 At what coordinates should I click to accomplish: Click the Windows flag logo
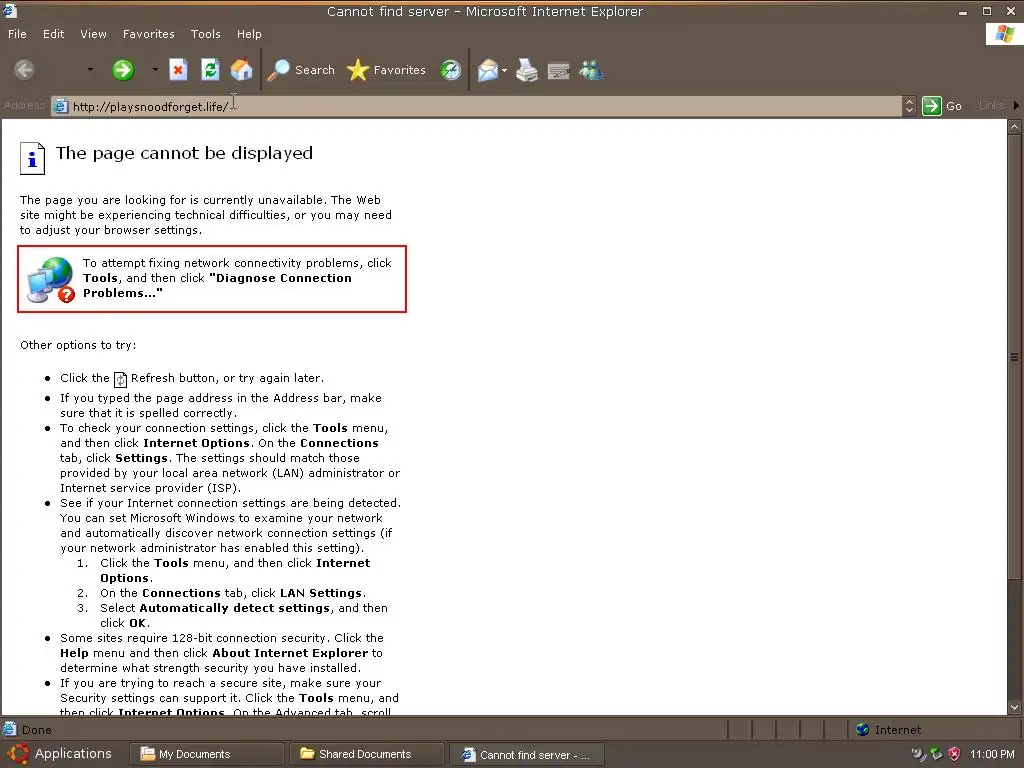pos(1004,34)
